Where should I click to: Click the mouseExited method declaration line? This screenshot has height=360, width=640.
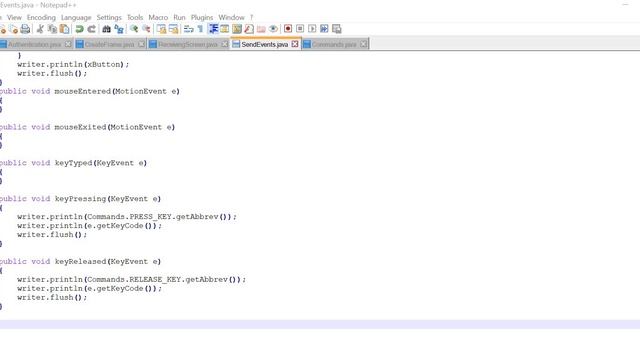87,127
